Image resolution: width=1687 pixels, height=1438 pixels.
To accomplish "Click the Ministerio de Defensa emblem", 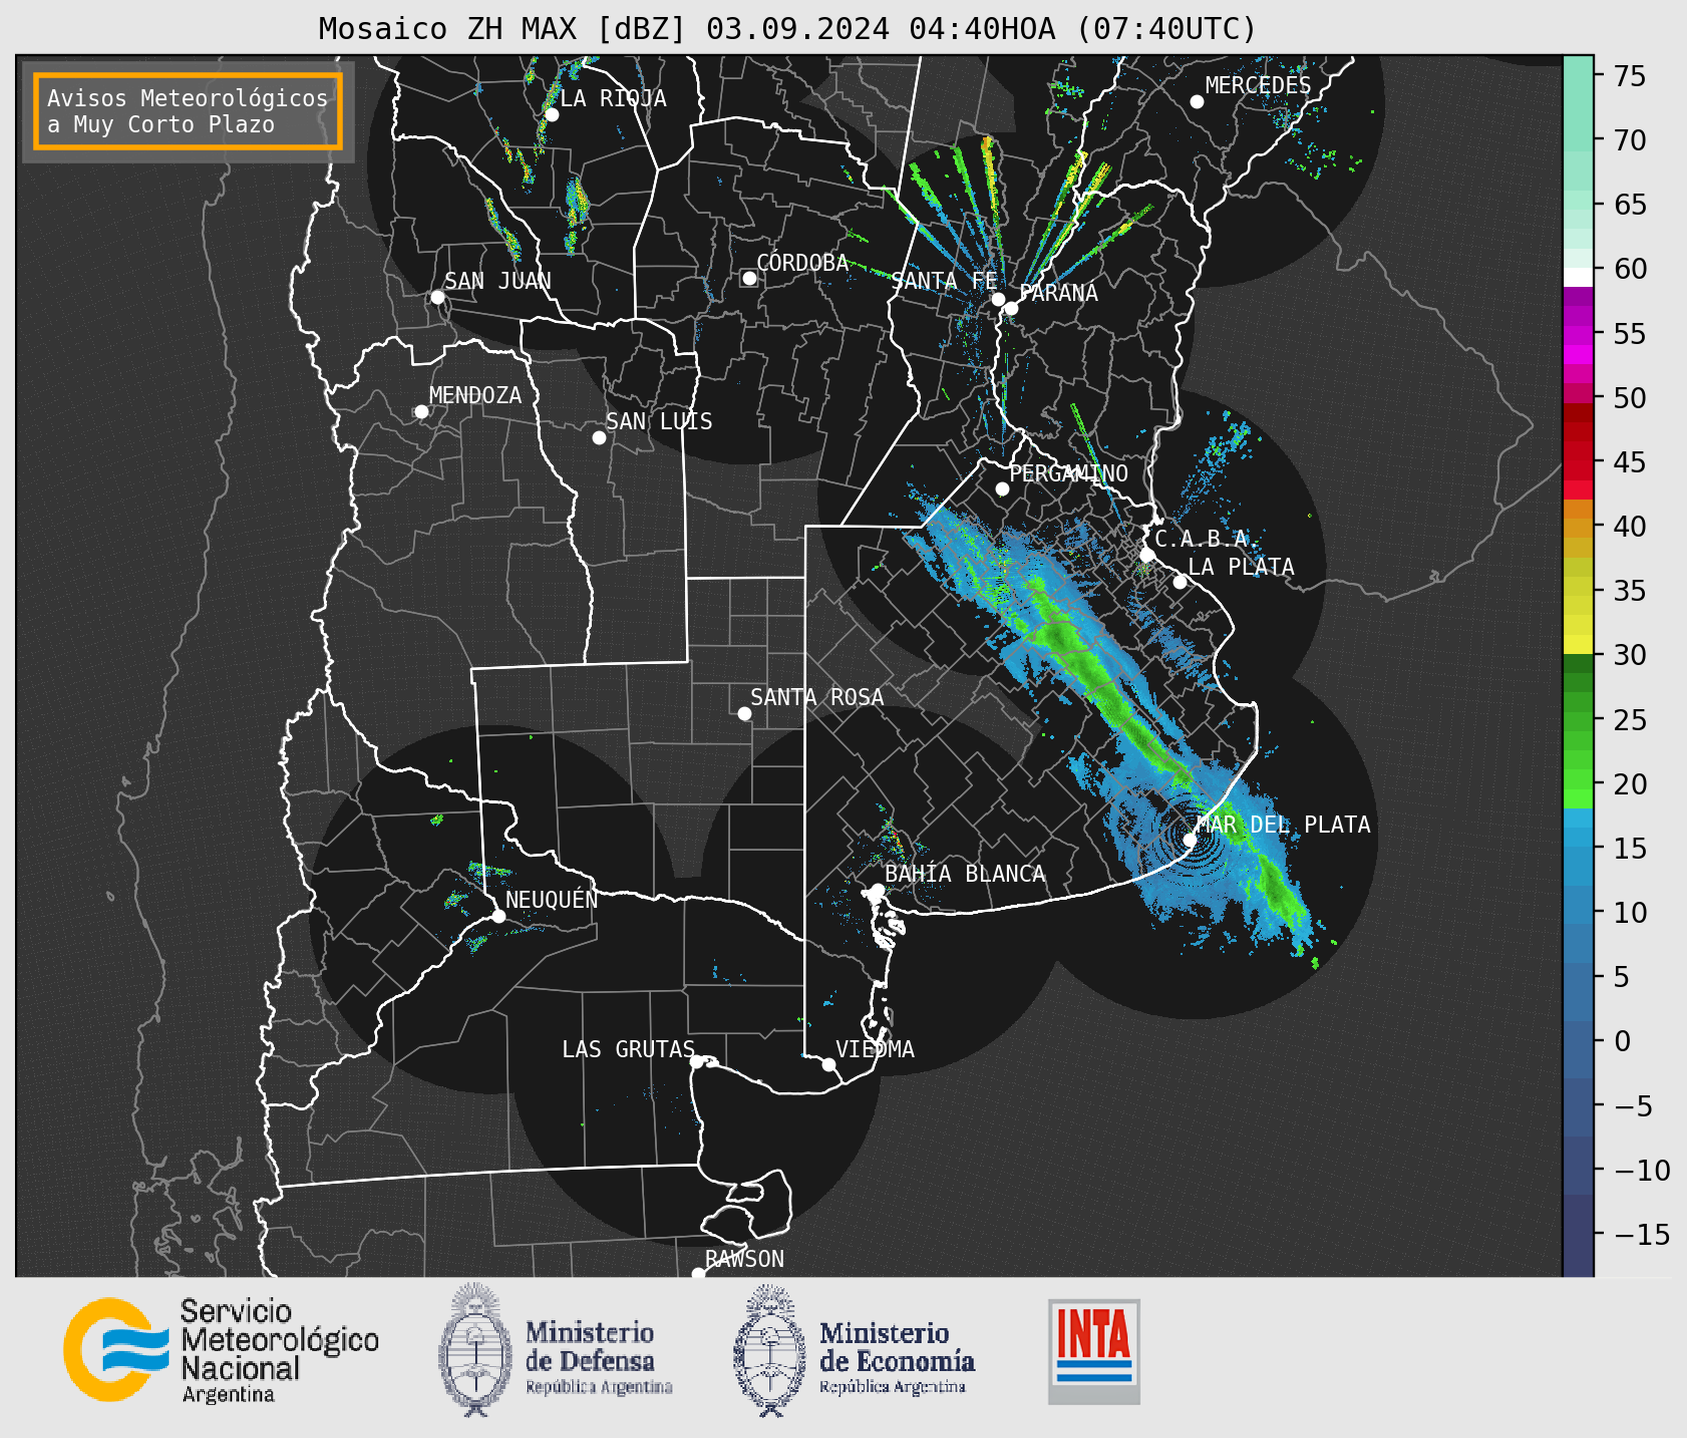I will point(475,1350).
